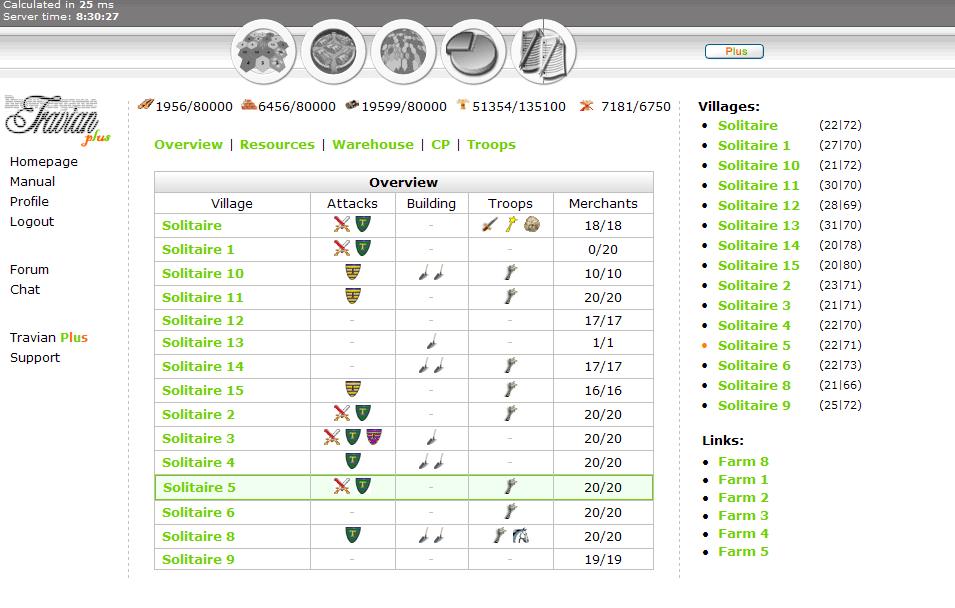
Task: Open the world map globe icon
Action: [403, 50]
